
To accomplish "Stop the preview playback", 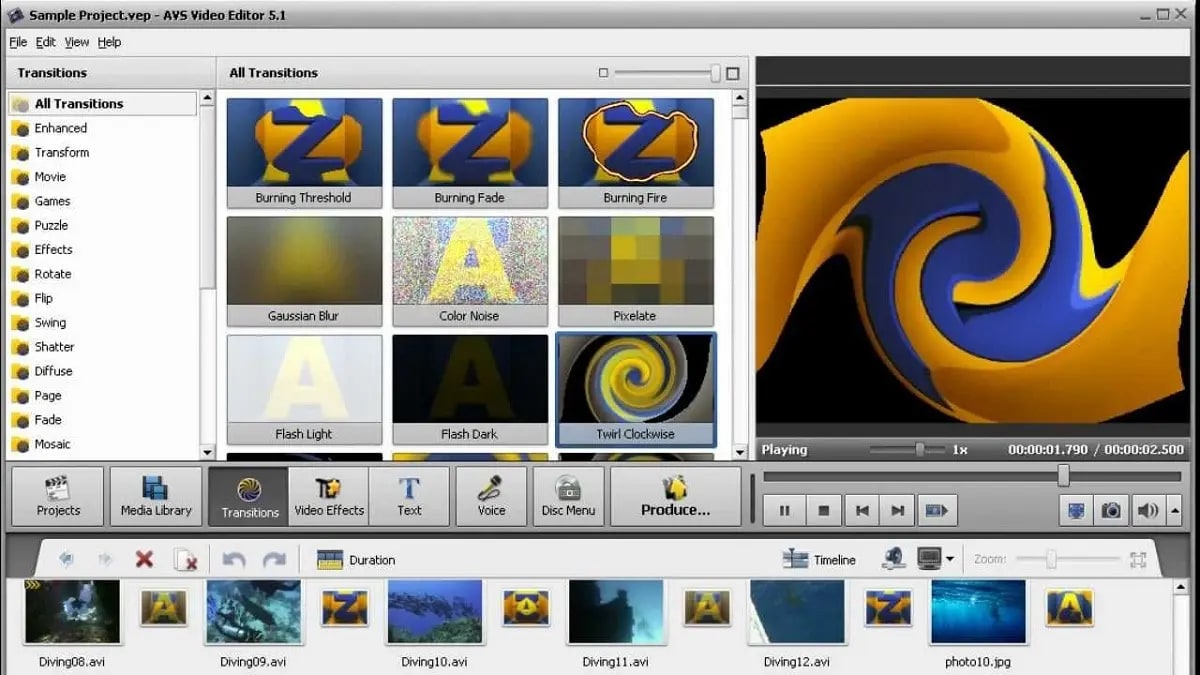I will click(x=824, y=510).
